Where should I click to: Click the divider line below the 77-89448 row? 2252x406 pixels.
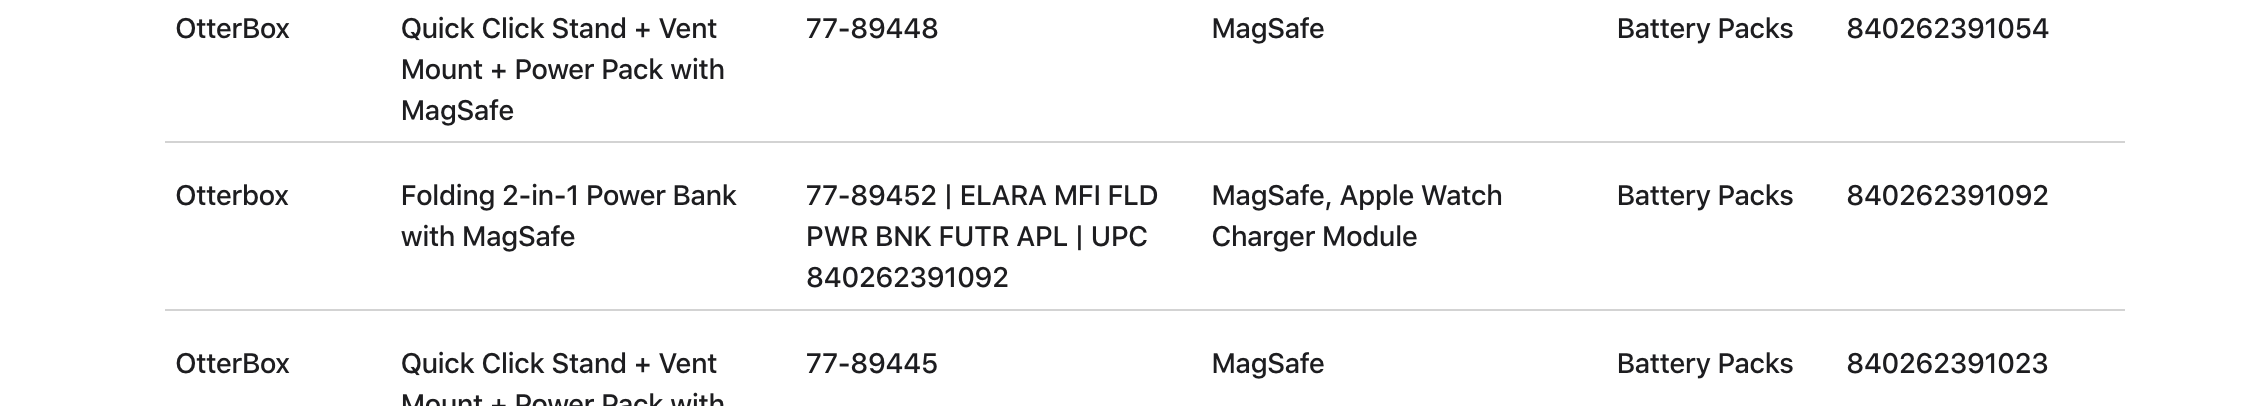(1144, 143)
